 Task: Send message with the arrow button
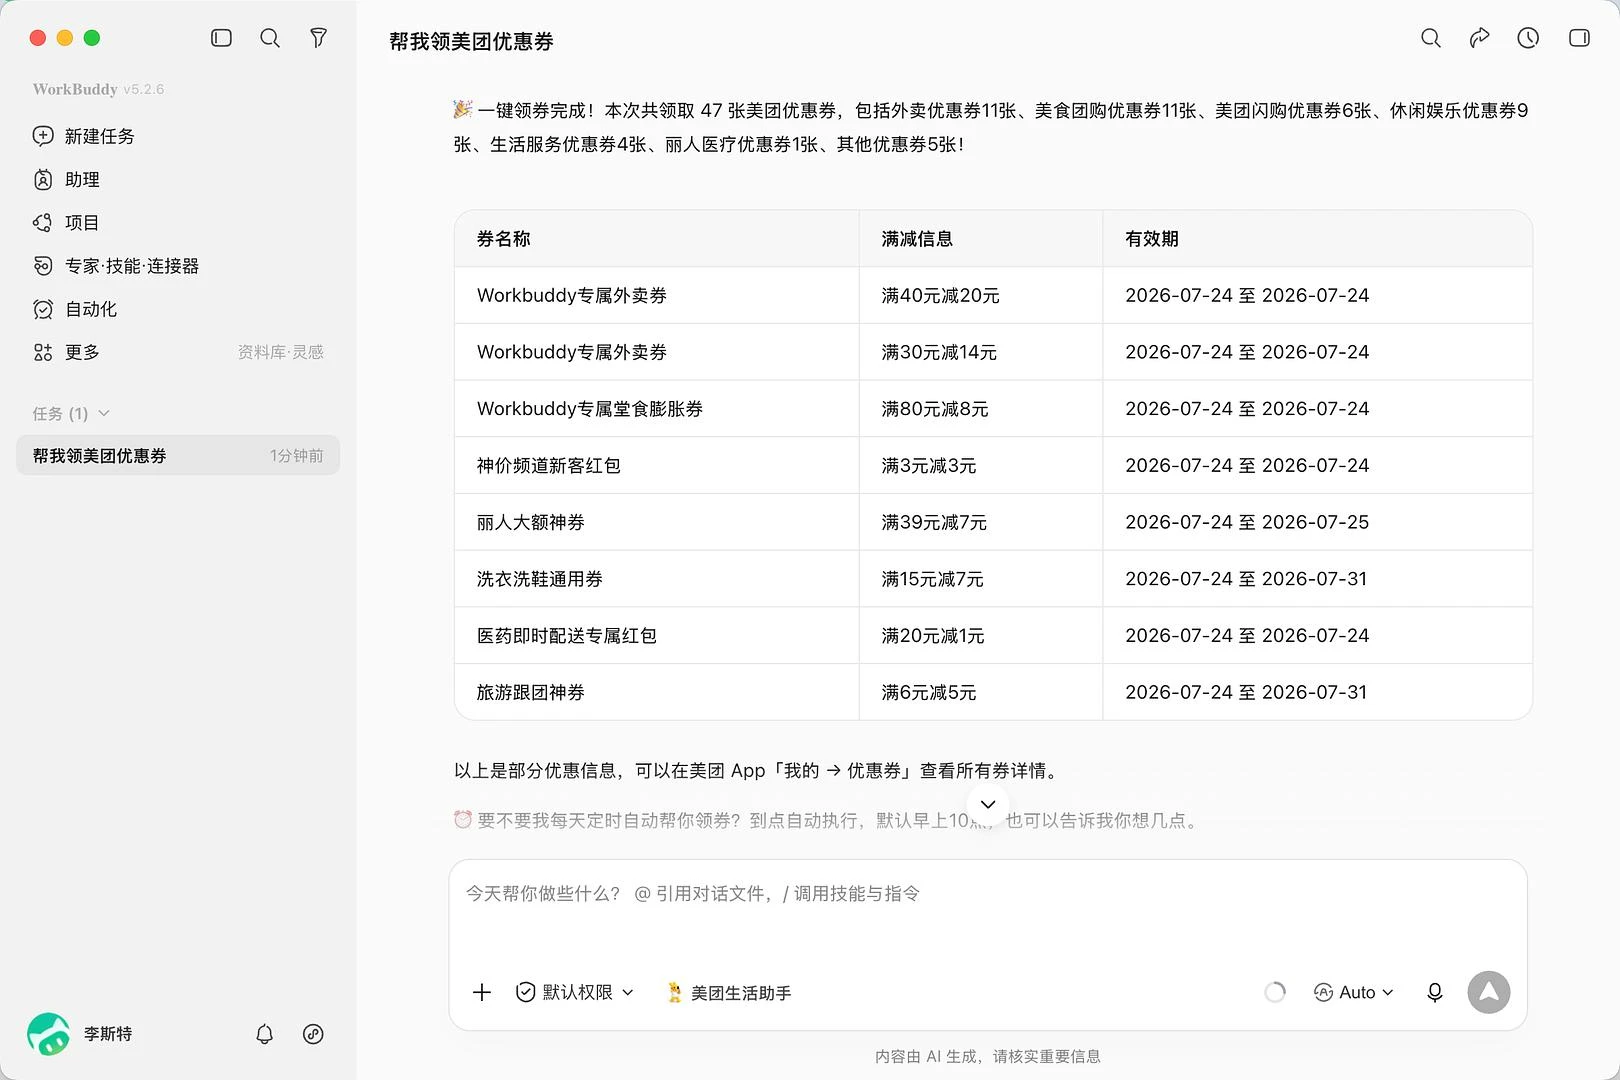[x=1488, y=992]
